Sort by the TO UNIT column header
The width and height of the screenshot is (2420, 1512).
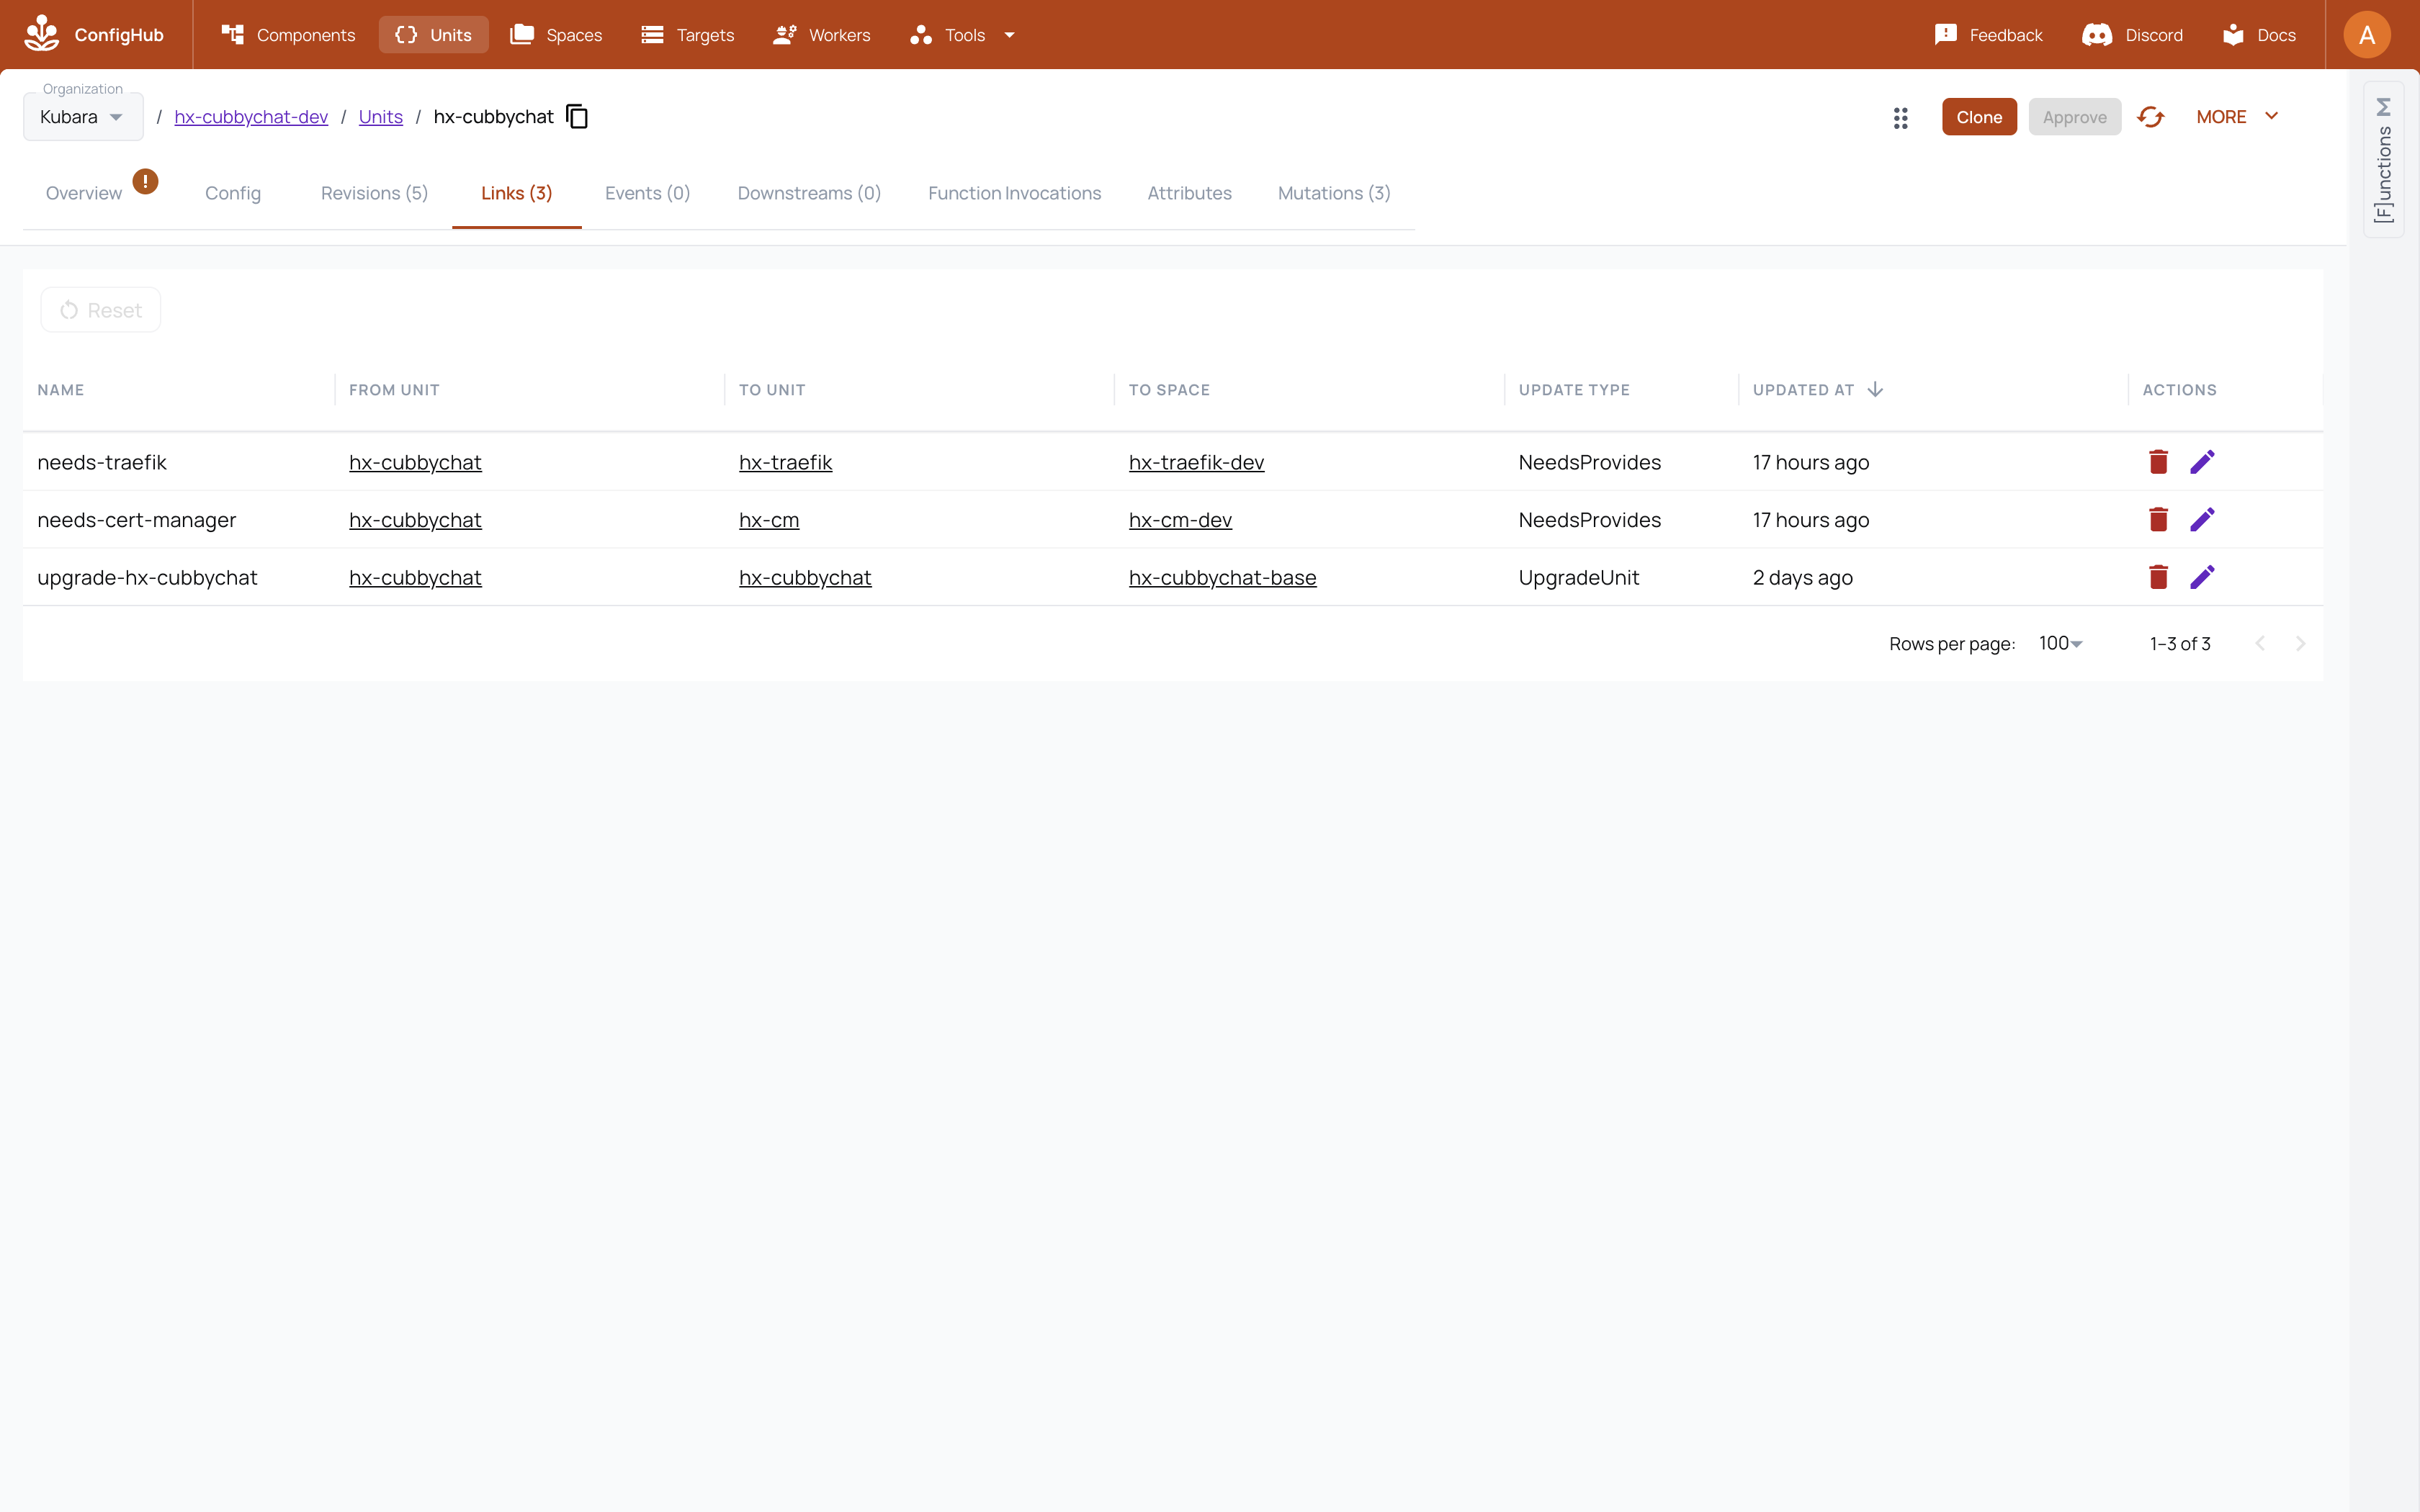(x=772, y=390)
